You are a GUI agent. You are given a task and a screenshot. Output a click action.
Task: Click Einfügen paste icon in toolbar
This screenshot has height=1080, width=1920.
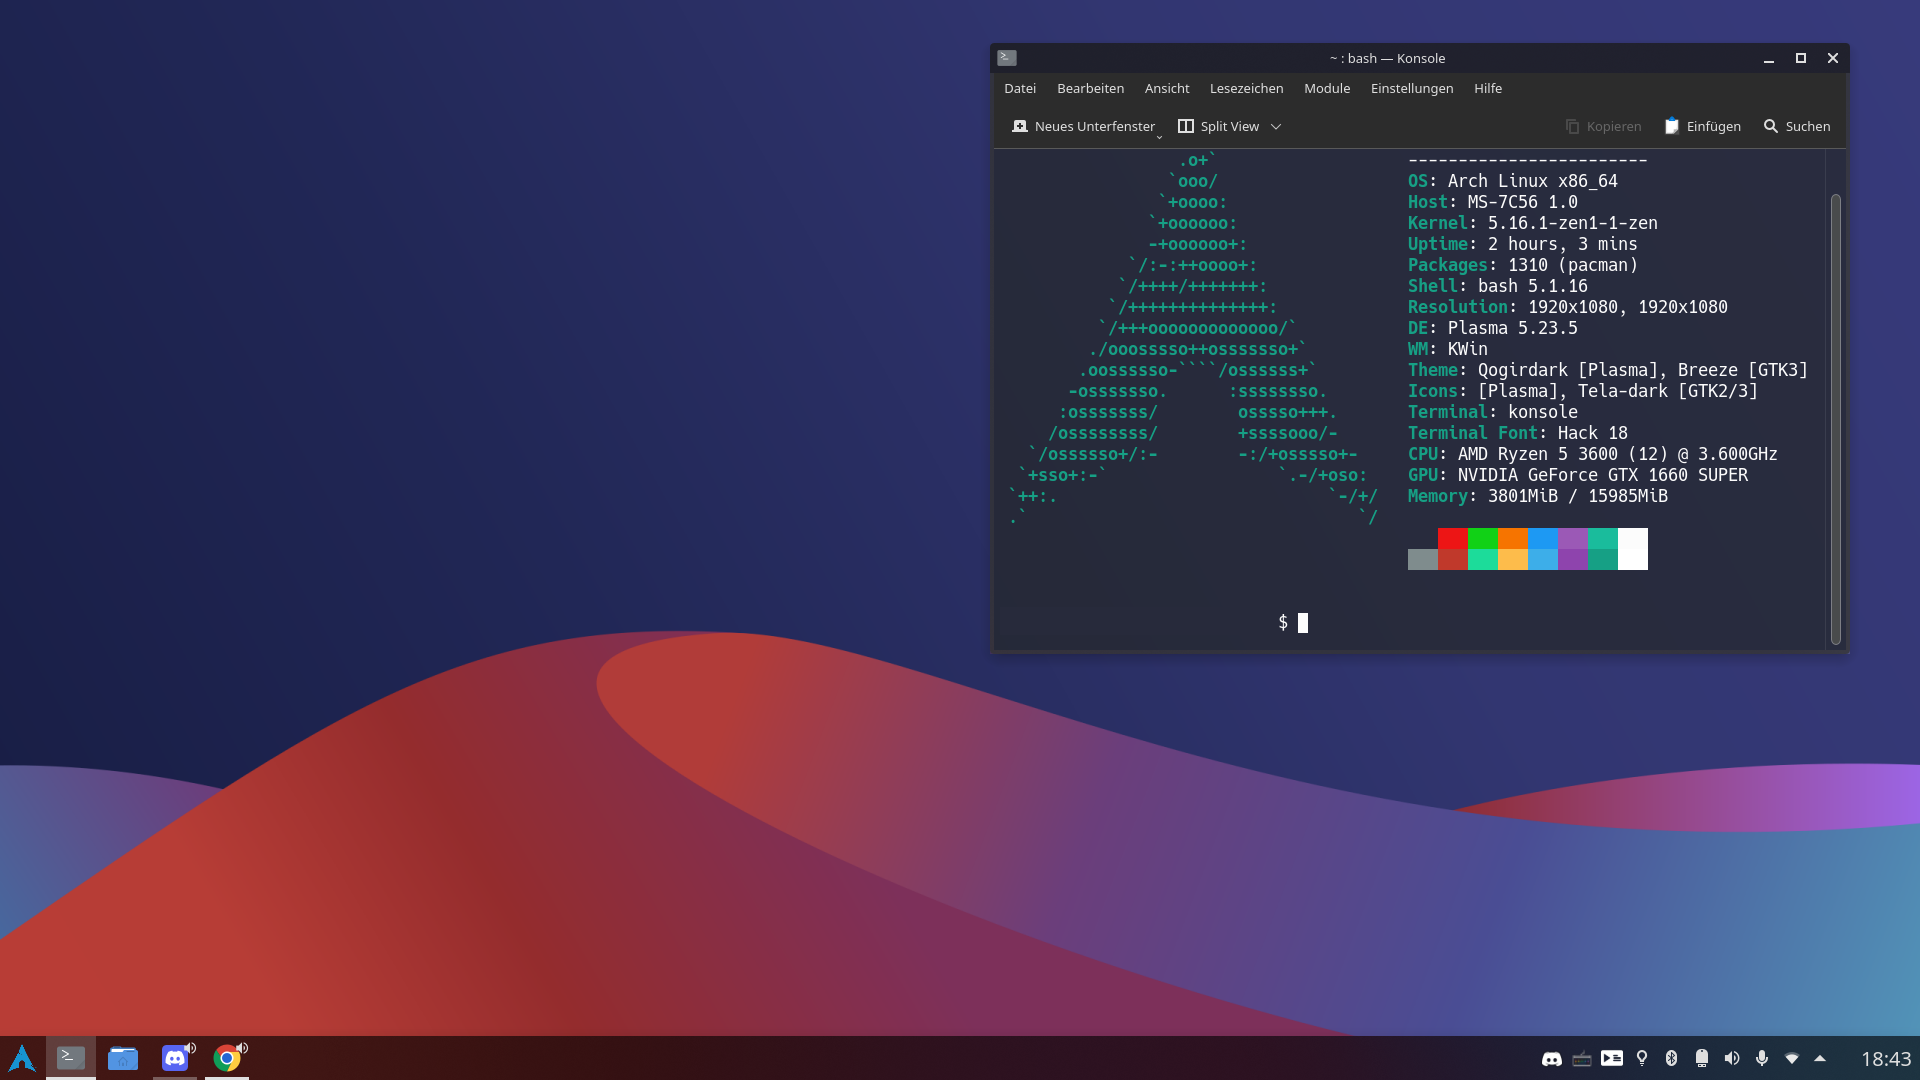pyautogui.click(x=1671, y=126)
